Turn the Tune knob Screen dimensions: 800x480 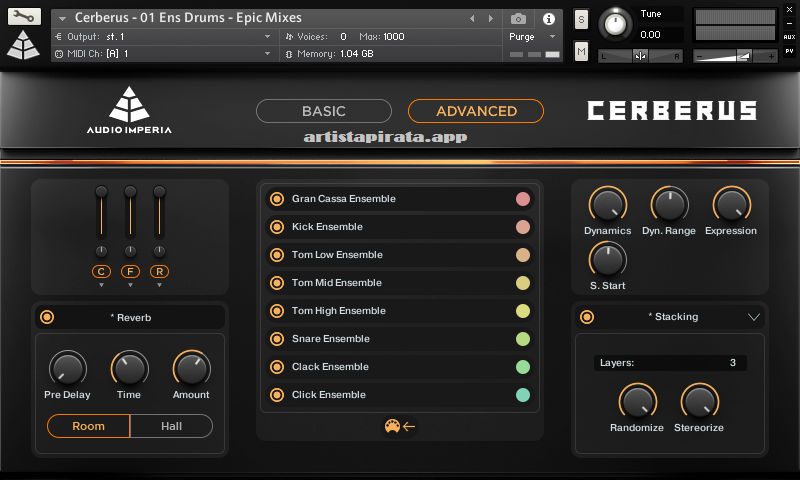(615, 24)
